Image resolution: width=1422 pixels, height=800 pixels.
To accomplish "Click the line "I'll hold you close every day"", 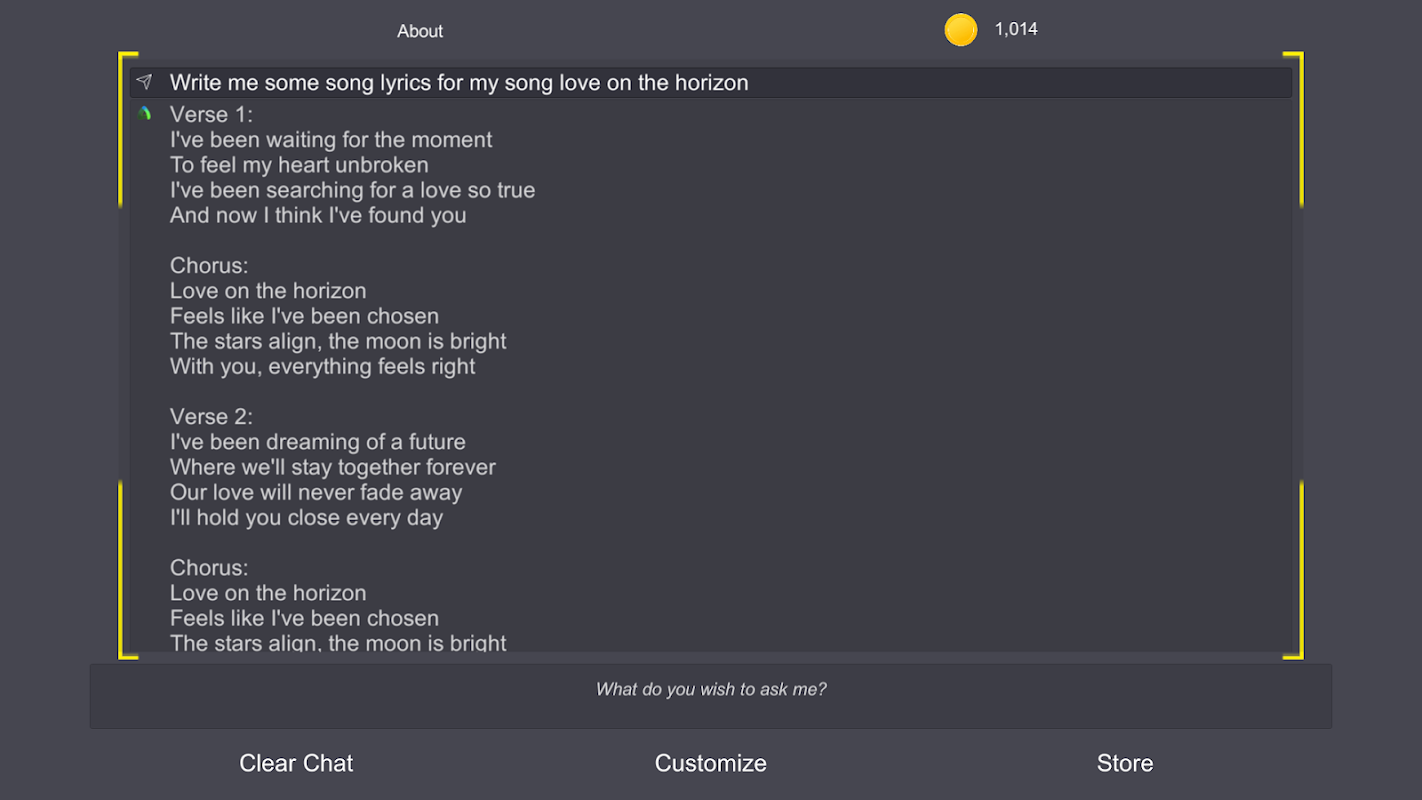I will 306,518.
